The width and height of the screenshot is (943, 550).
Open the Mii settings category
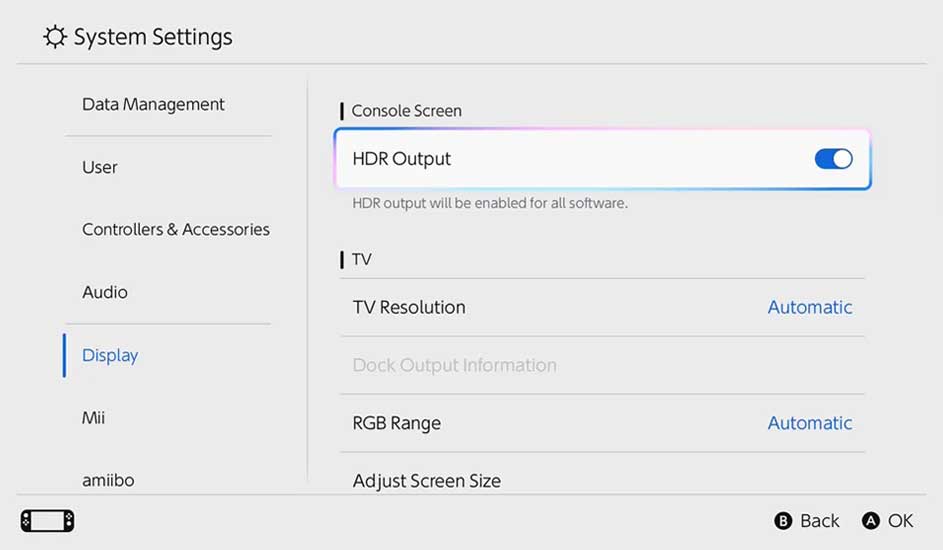[93, 417]
